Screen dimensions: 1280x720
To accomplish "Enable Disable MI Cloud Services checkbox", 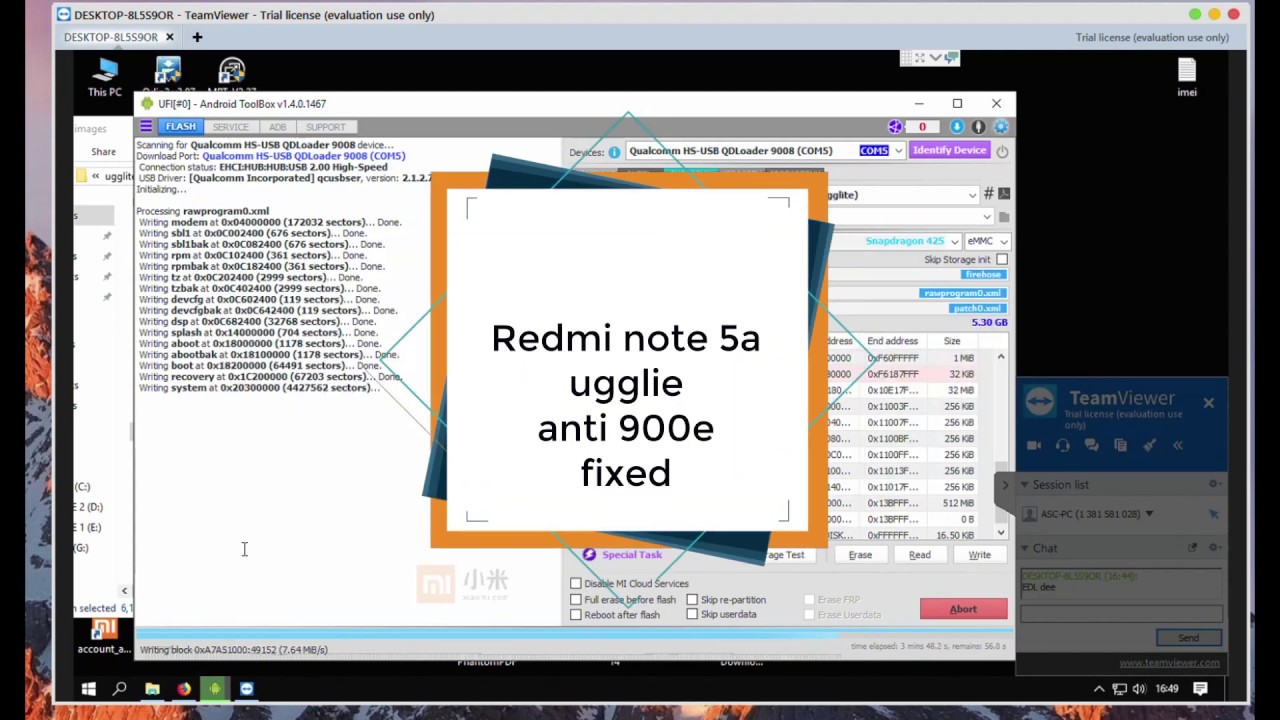I will coord(576,584).
